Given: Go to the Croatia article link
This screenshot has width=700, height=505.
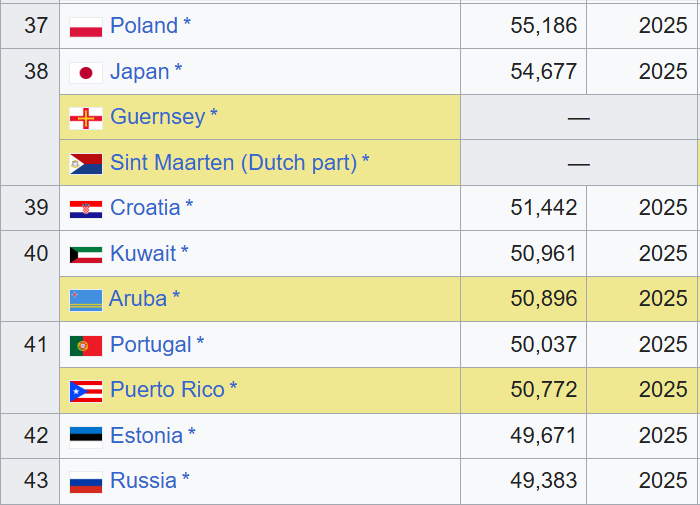Looking at the screenshot, I should pyautogui.click(x=145, y=208).
